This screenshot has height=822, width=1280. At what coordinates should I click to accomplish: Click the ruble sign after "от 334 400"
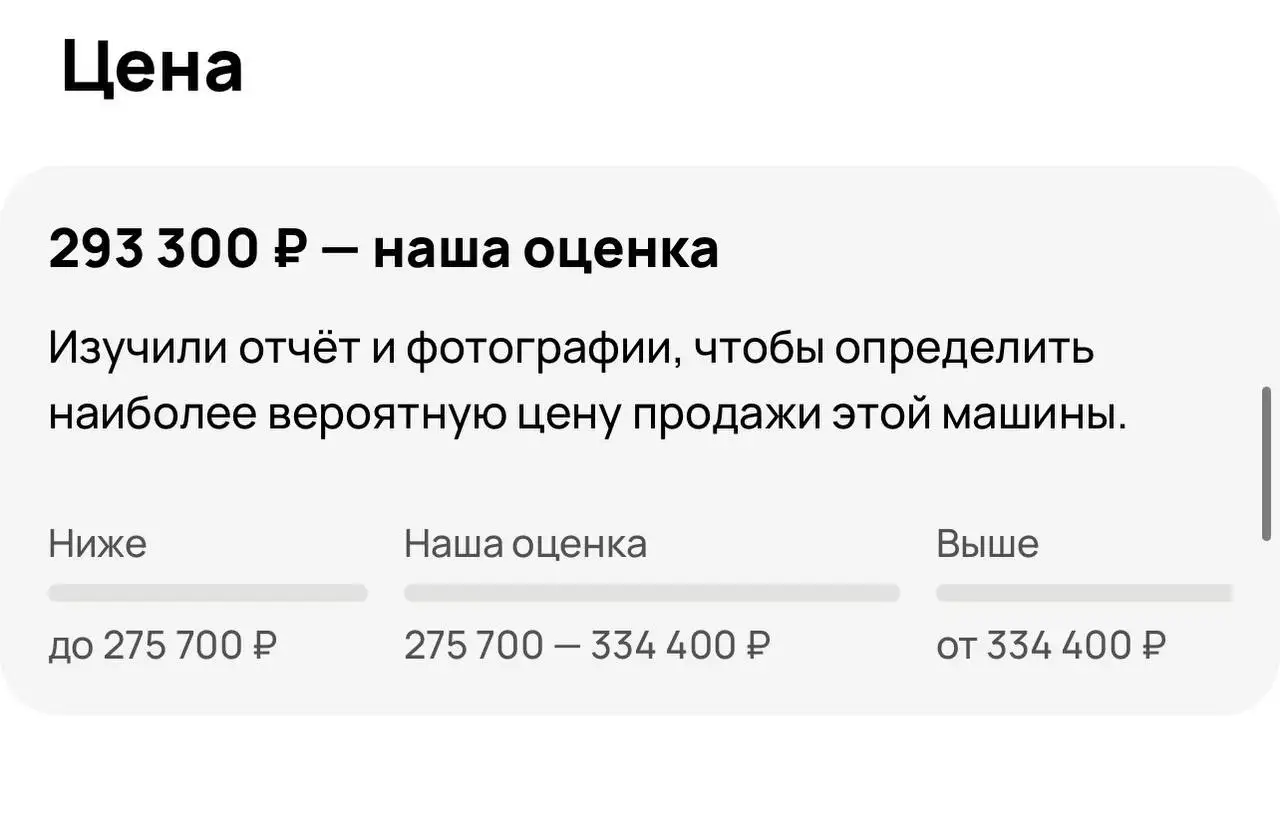pos(1154,646)
